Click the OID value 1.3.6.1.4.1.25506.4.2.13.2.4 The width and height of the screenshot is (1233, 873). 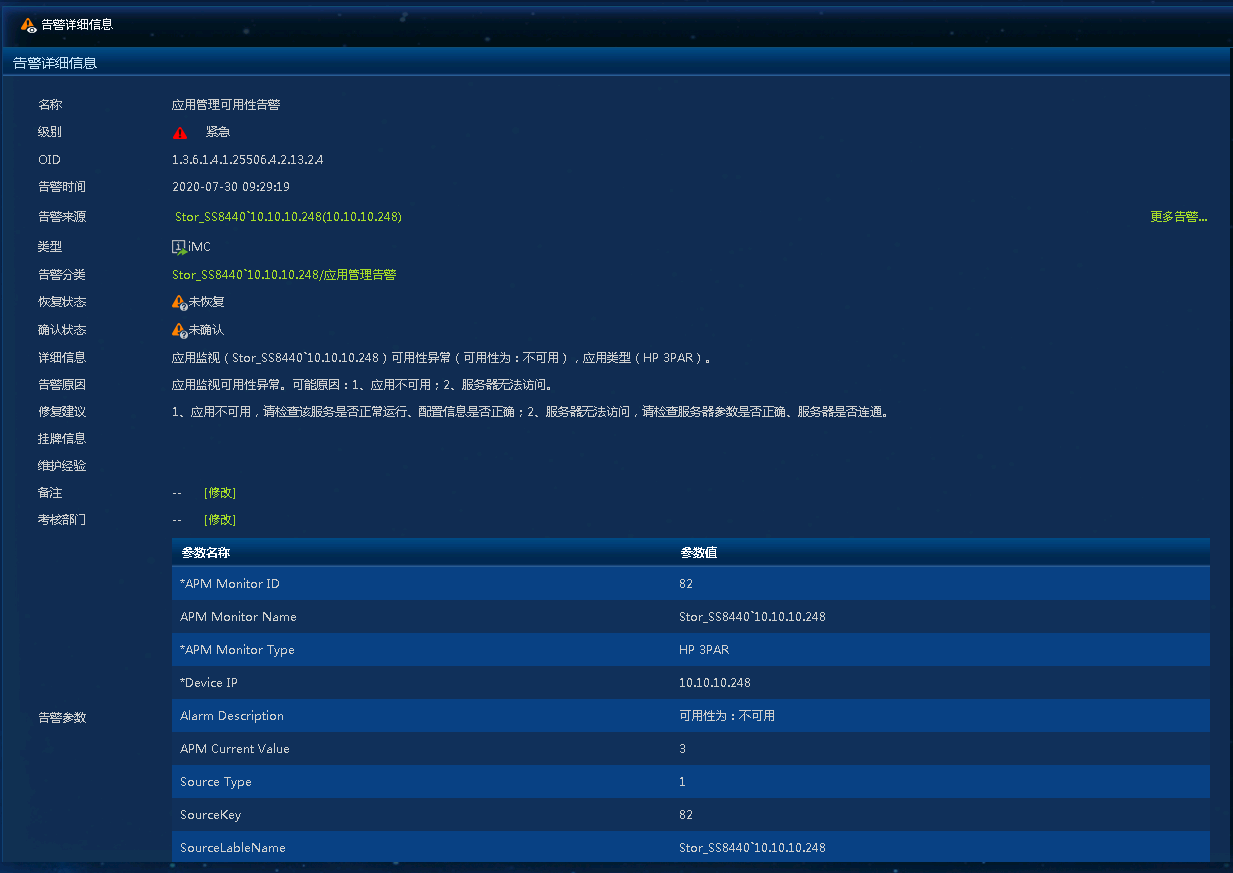point(247,160)
